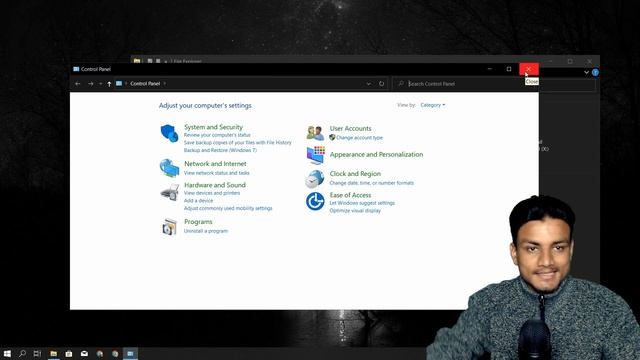Open the Ease of Access category
This screenshot has width=640, height=360.
pos(350,195)
